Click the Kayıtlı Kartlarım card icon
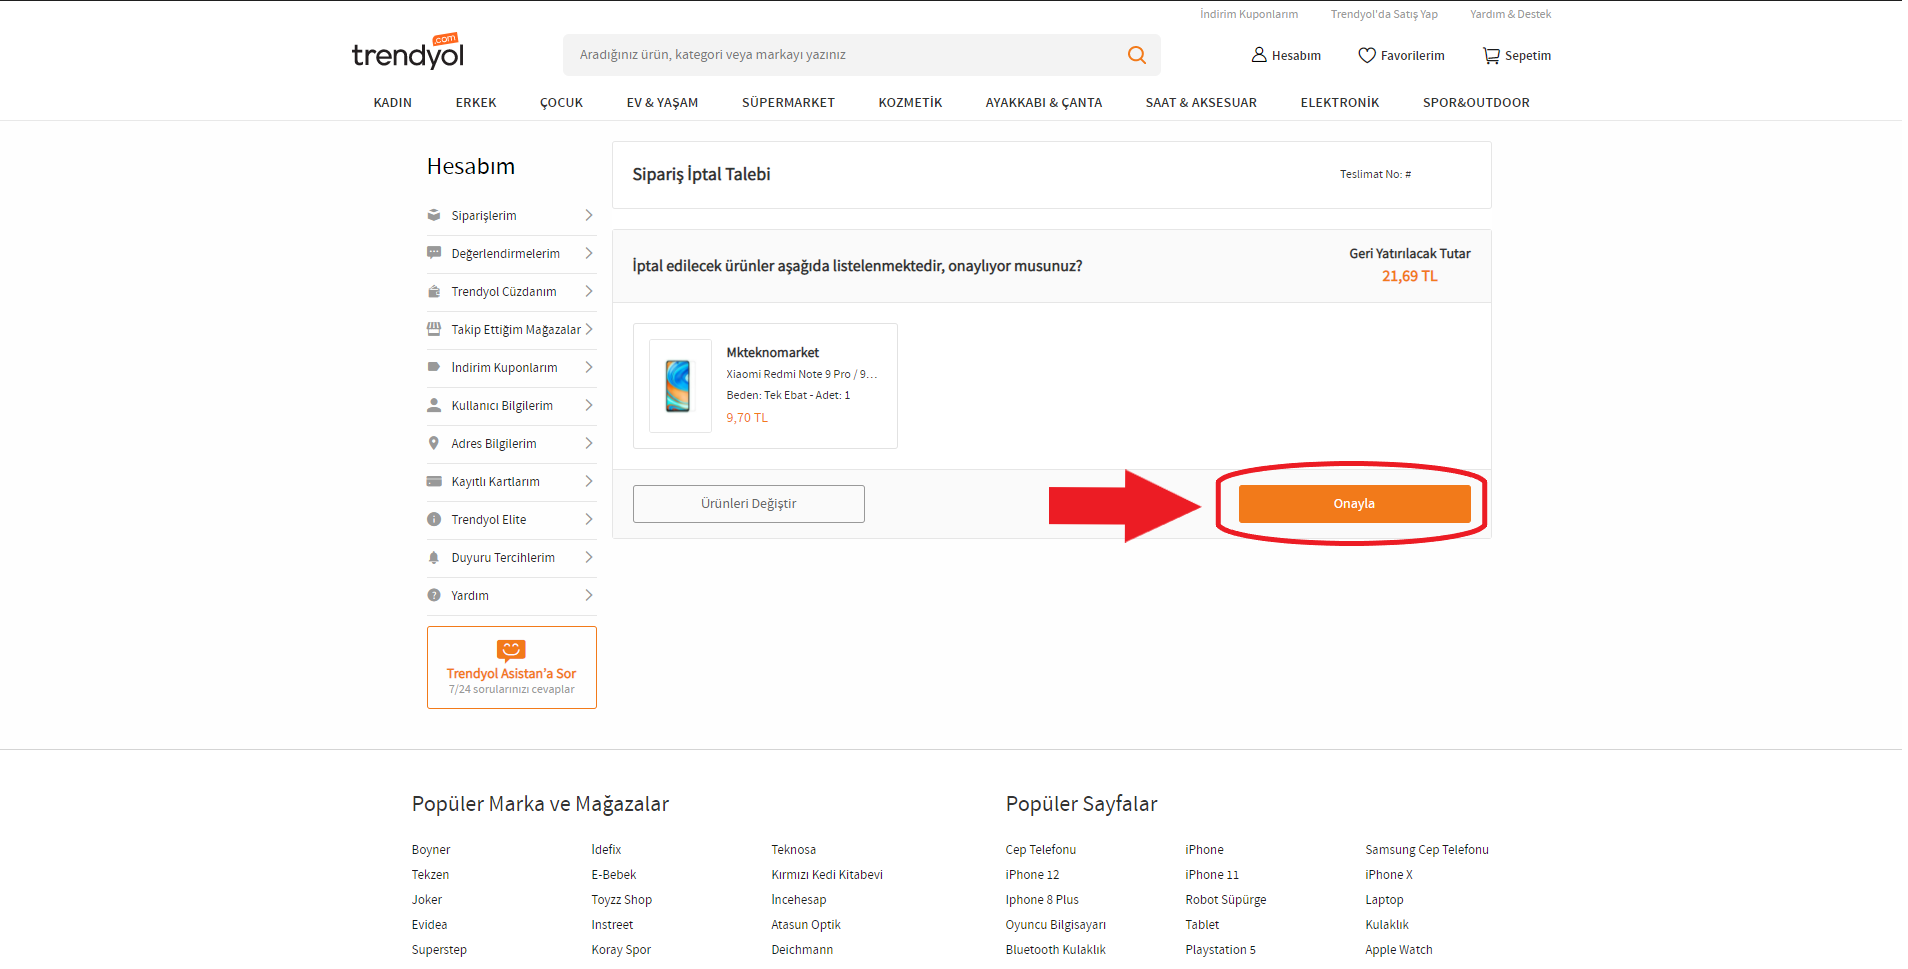Image resolution: width=1908 pixels, height=969 pixels. 434,482
